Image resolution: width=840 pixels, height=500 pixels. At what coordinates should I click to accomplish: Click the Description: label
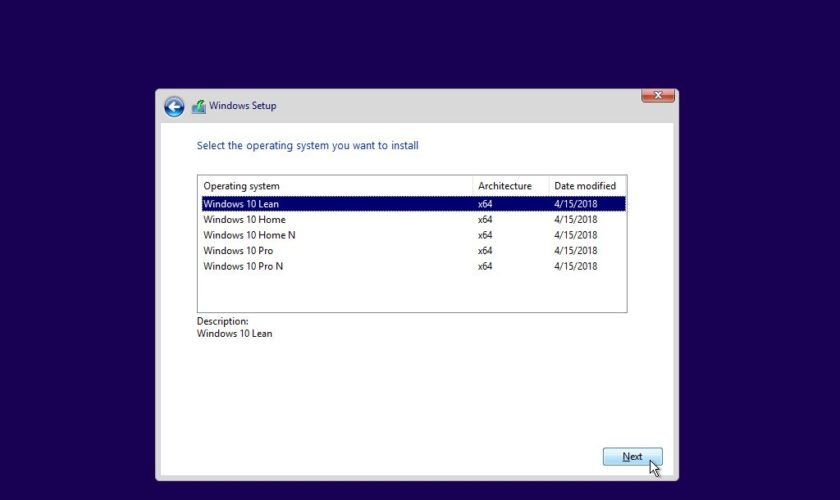pyautogui.click(x=222, y=321)
